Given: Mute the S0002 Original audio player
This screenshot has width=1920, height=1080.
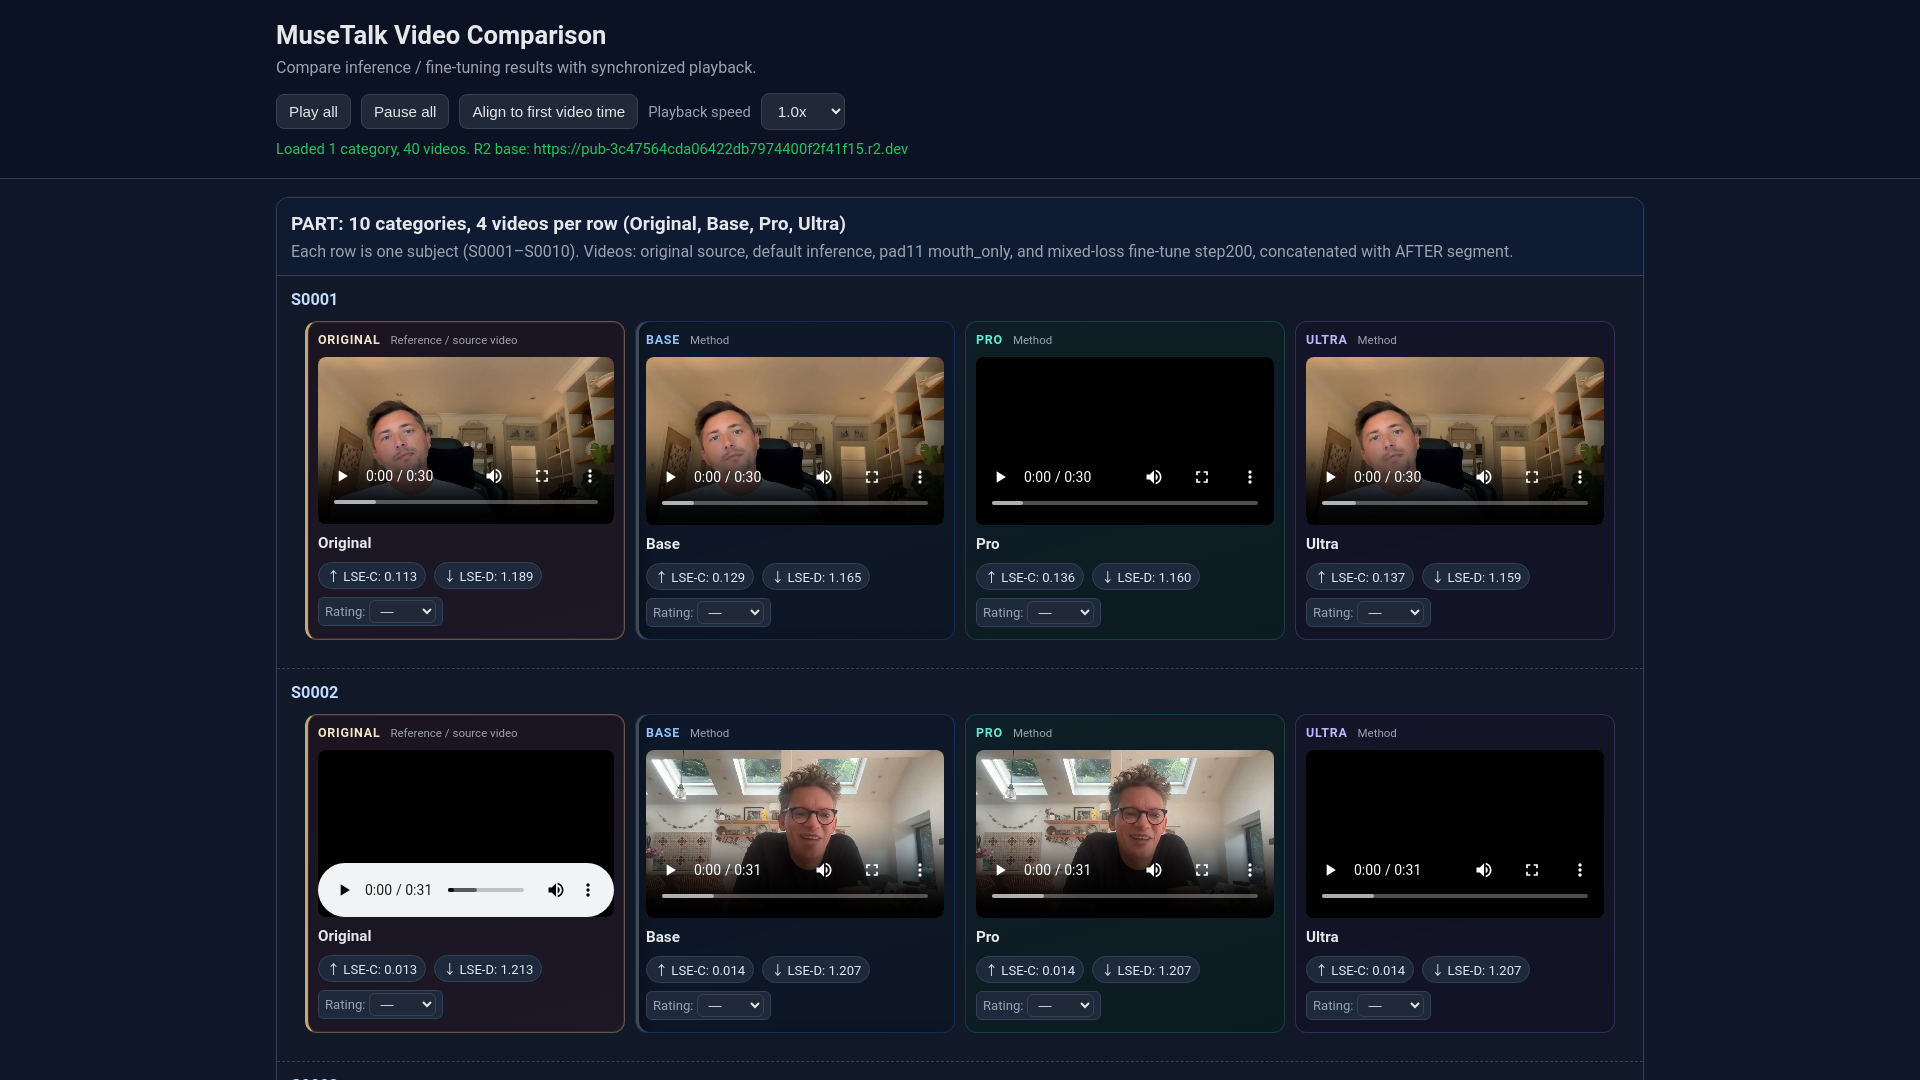Looking at the screenshot, I should click(x=556, y=890).
